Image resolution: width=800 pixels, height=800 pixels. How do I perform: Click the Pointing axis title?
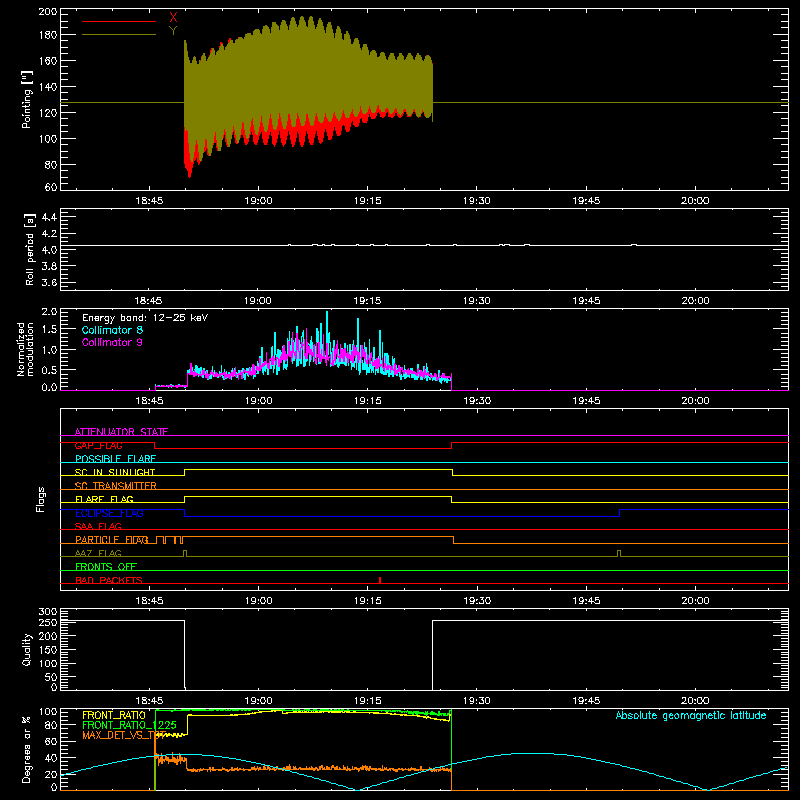(27, 99)
